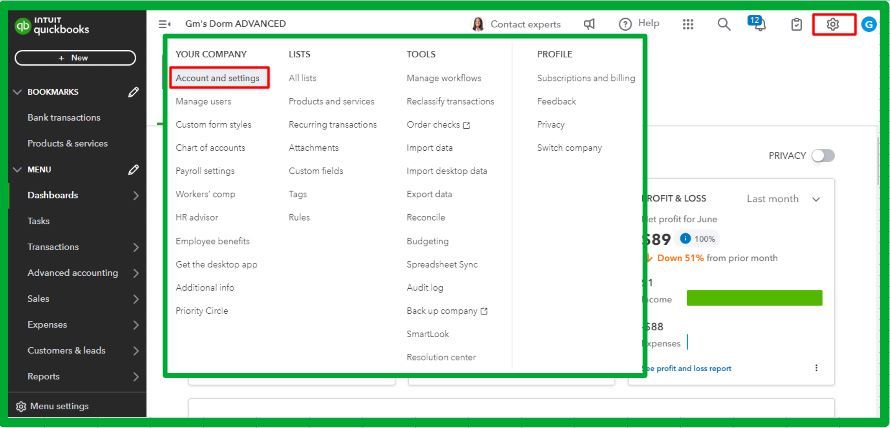Click Contact experts text
The height and width of the screenshot is (428, 890).
pos(526,24)
